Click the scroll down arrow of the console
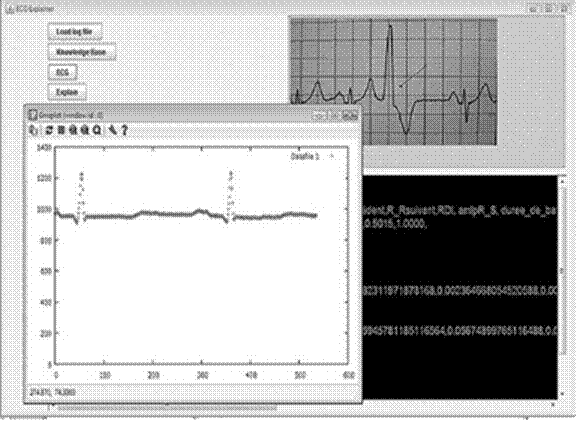 point(562,394)
